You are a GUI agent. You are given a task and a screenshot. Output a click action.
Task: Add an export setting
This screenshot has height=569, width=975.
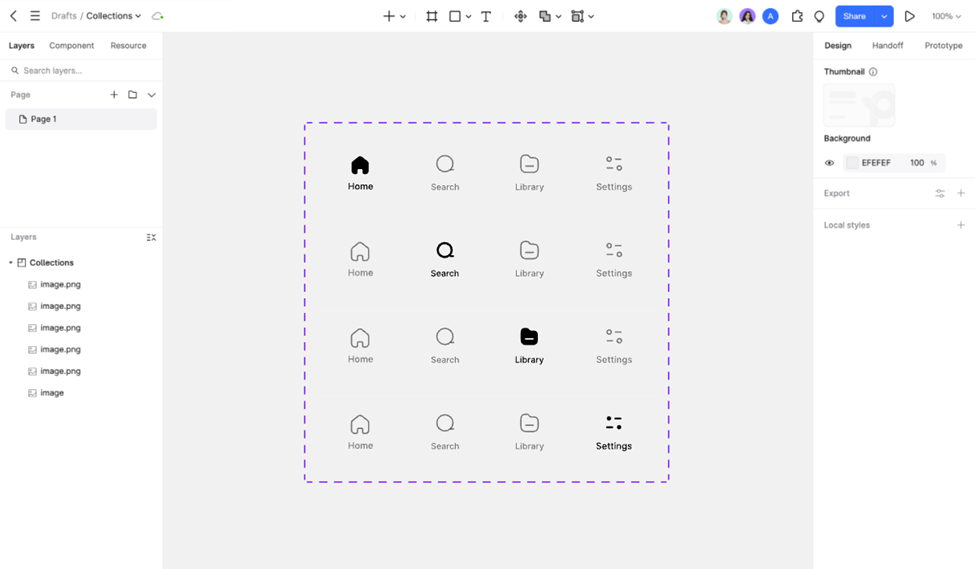pos(961,193)
